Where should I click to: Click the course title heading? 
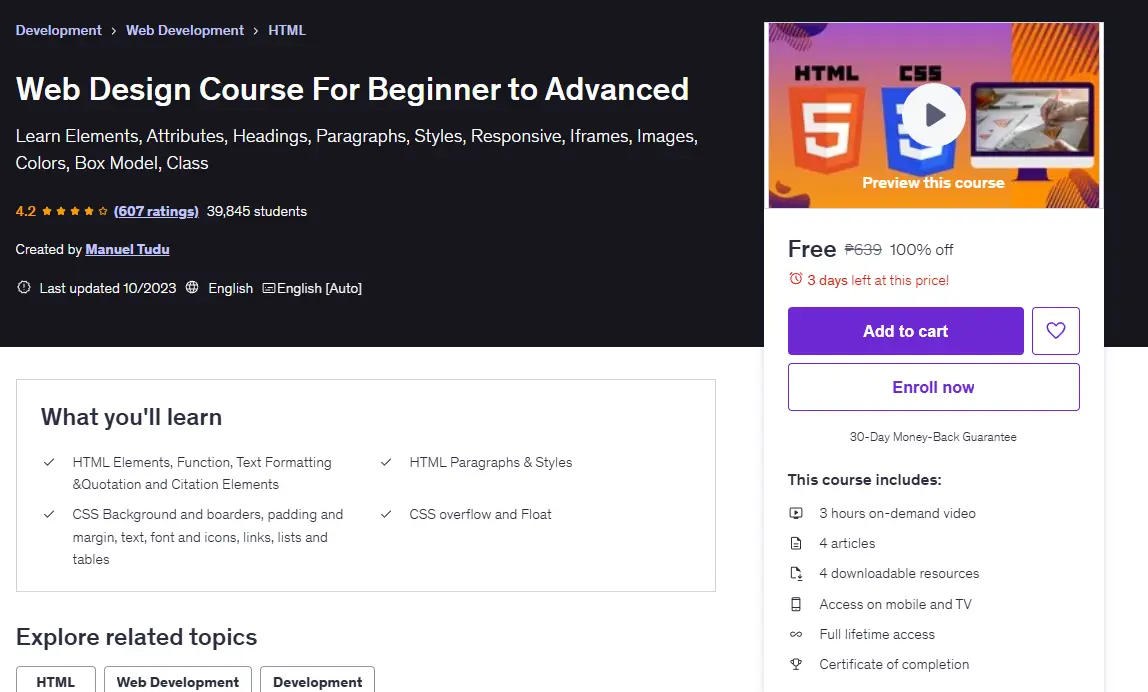[352, 89]
